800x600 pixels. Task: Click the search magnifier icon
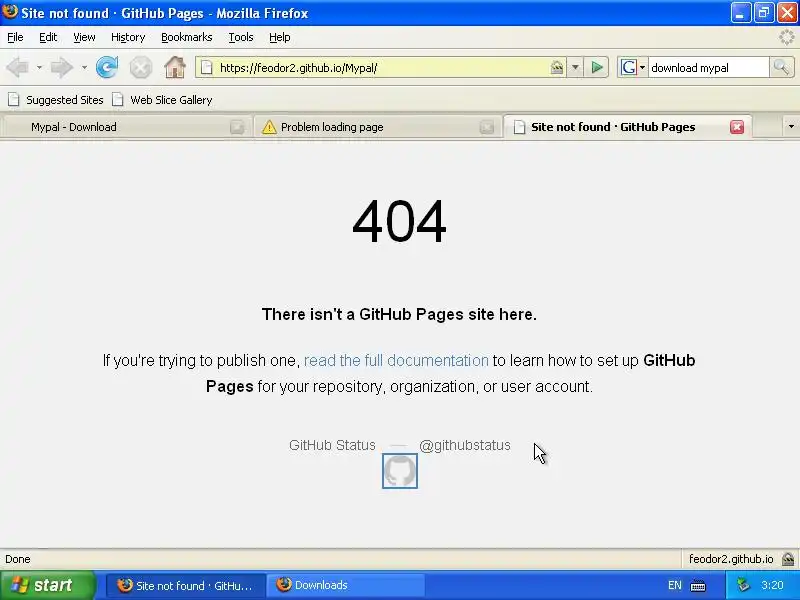(x=781, y=67)
